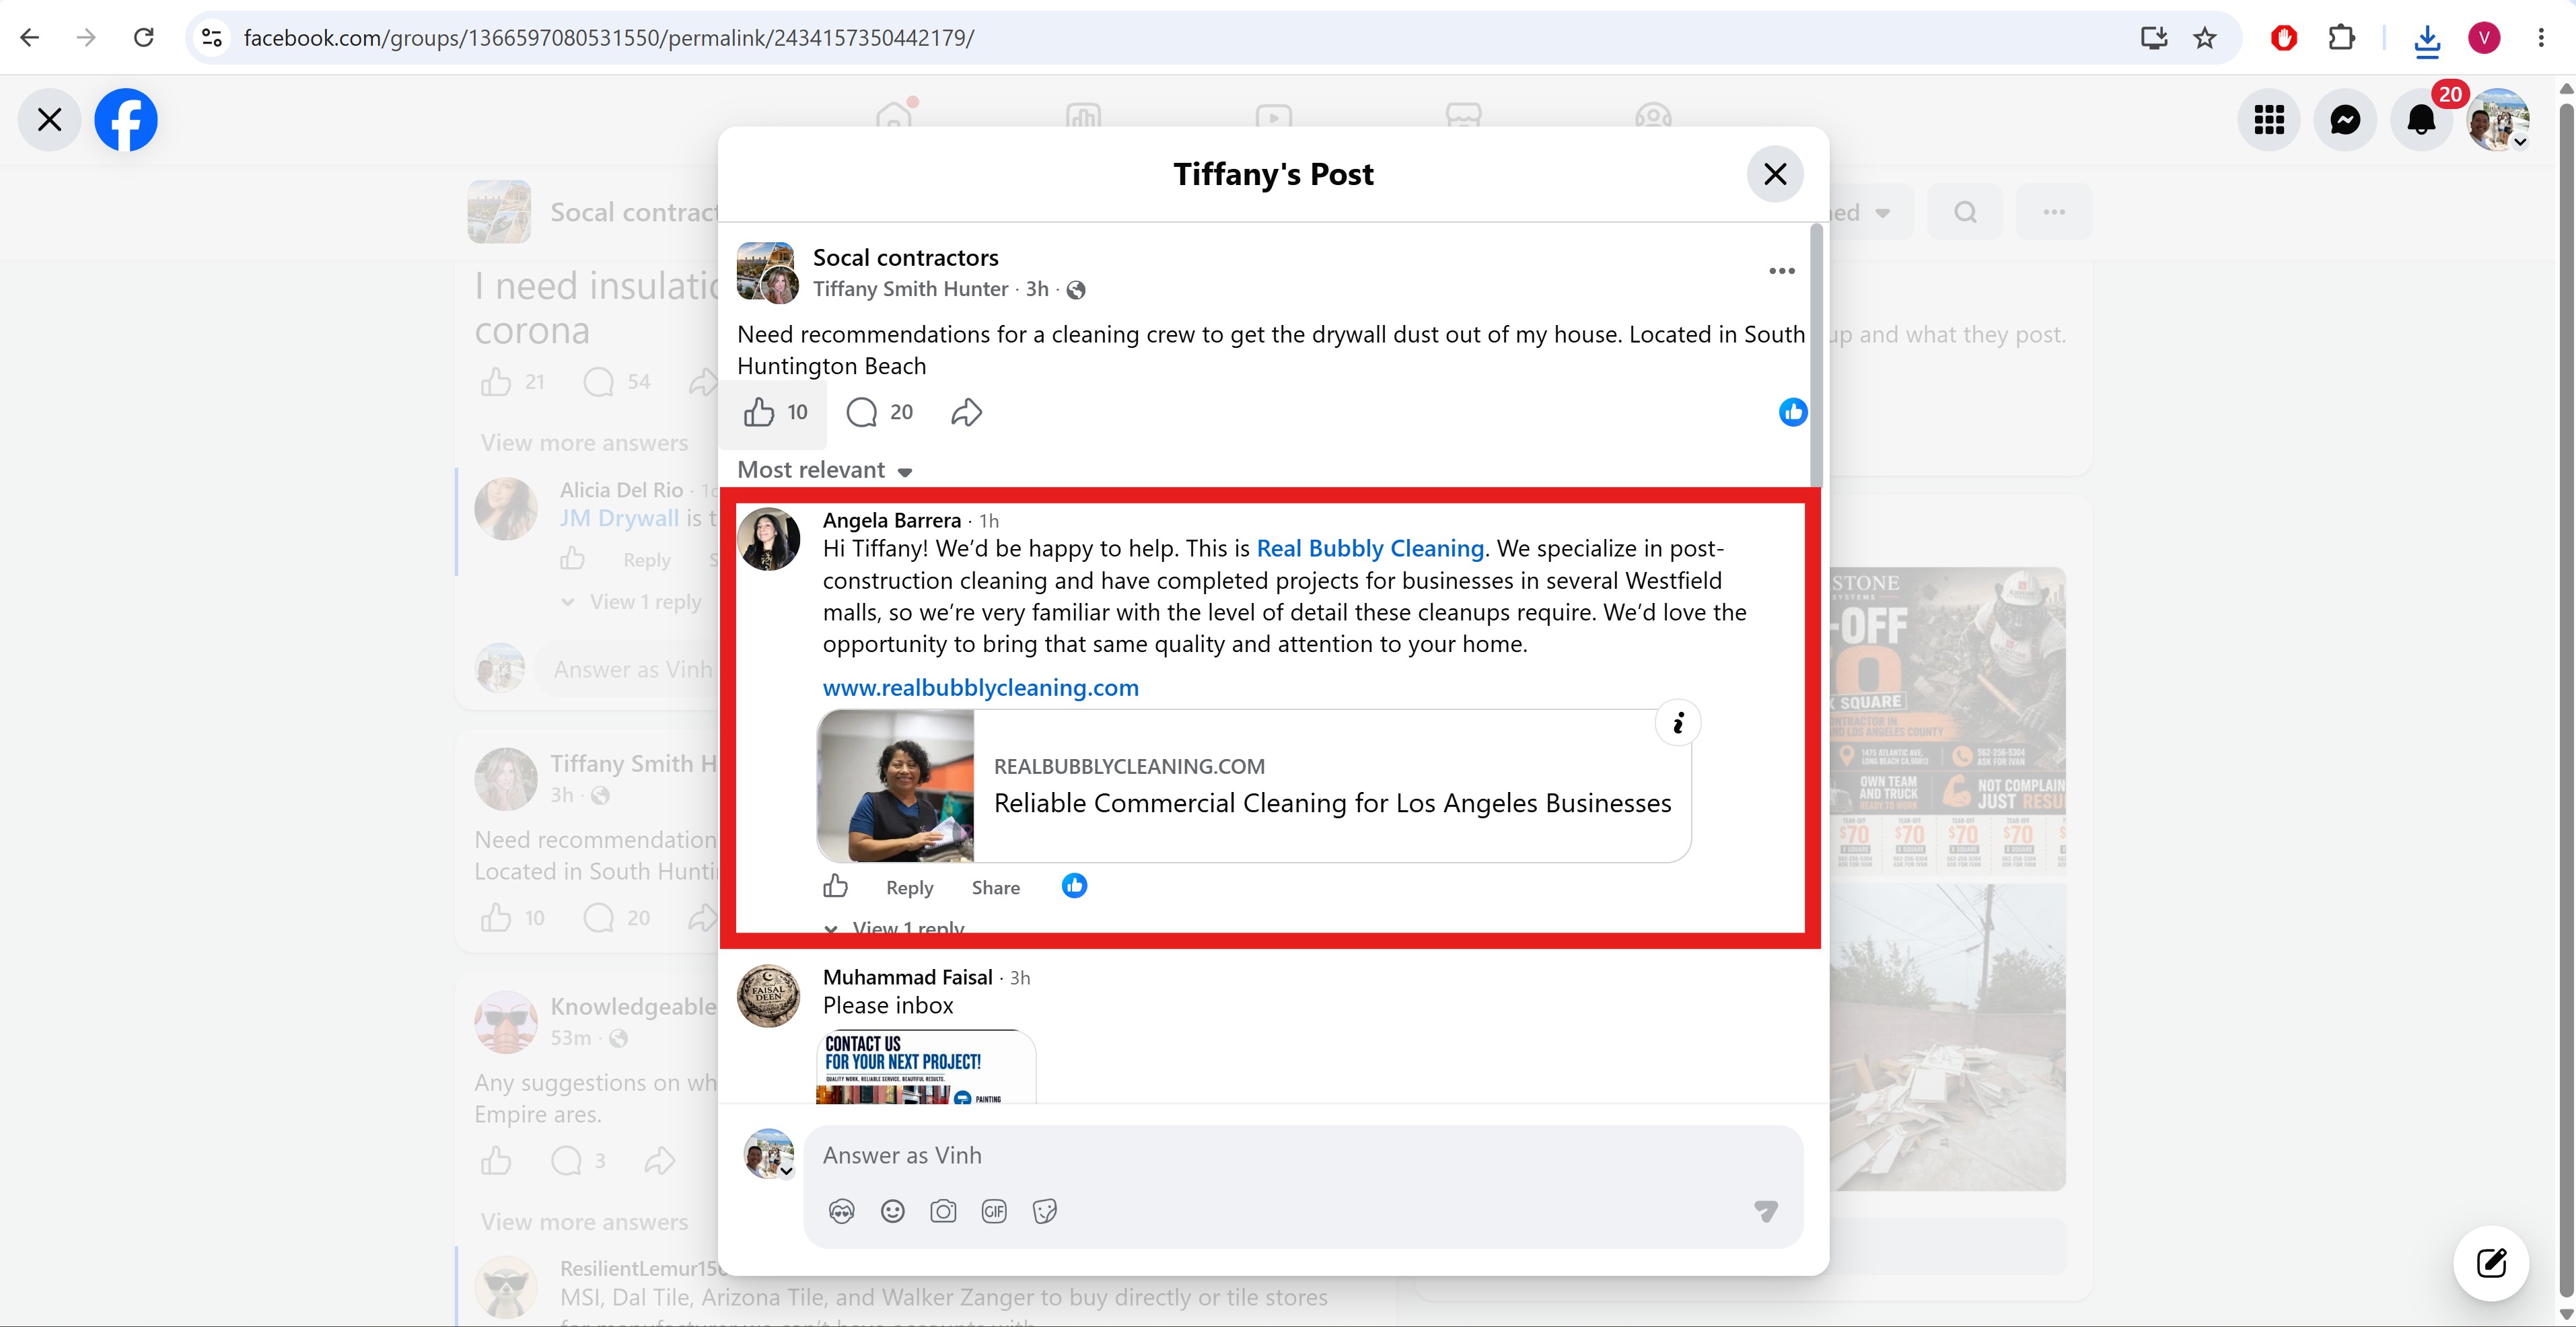The width and height of the screenshot is (2576, 1327).
Task: Open the Reliable Commercial Cleaning link preview
Action: pyautogui.click(x=1254, y=786)
